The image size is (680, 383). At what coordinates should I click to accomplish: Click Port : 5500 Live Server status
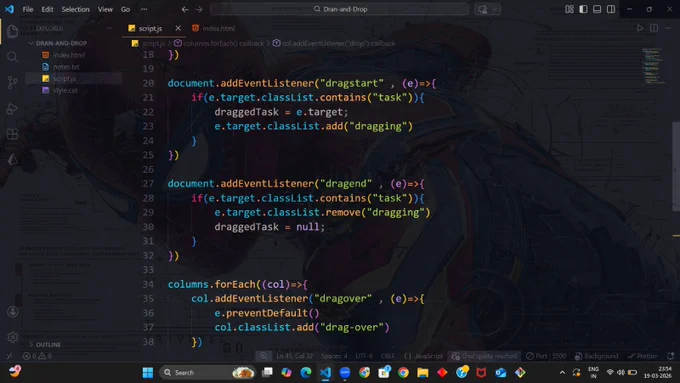pyautogui.click(x=546, y=356)
